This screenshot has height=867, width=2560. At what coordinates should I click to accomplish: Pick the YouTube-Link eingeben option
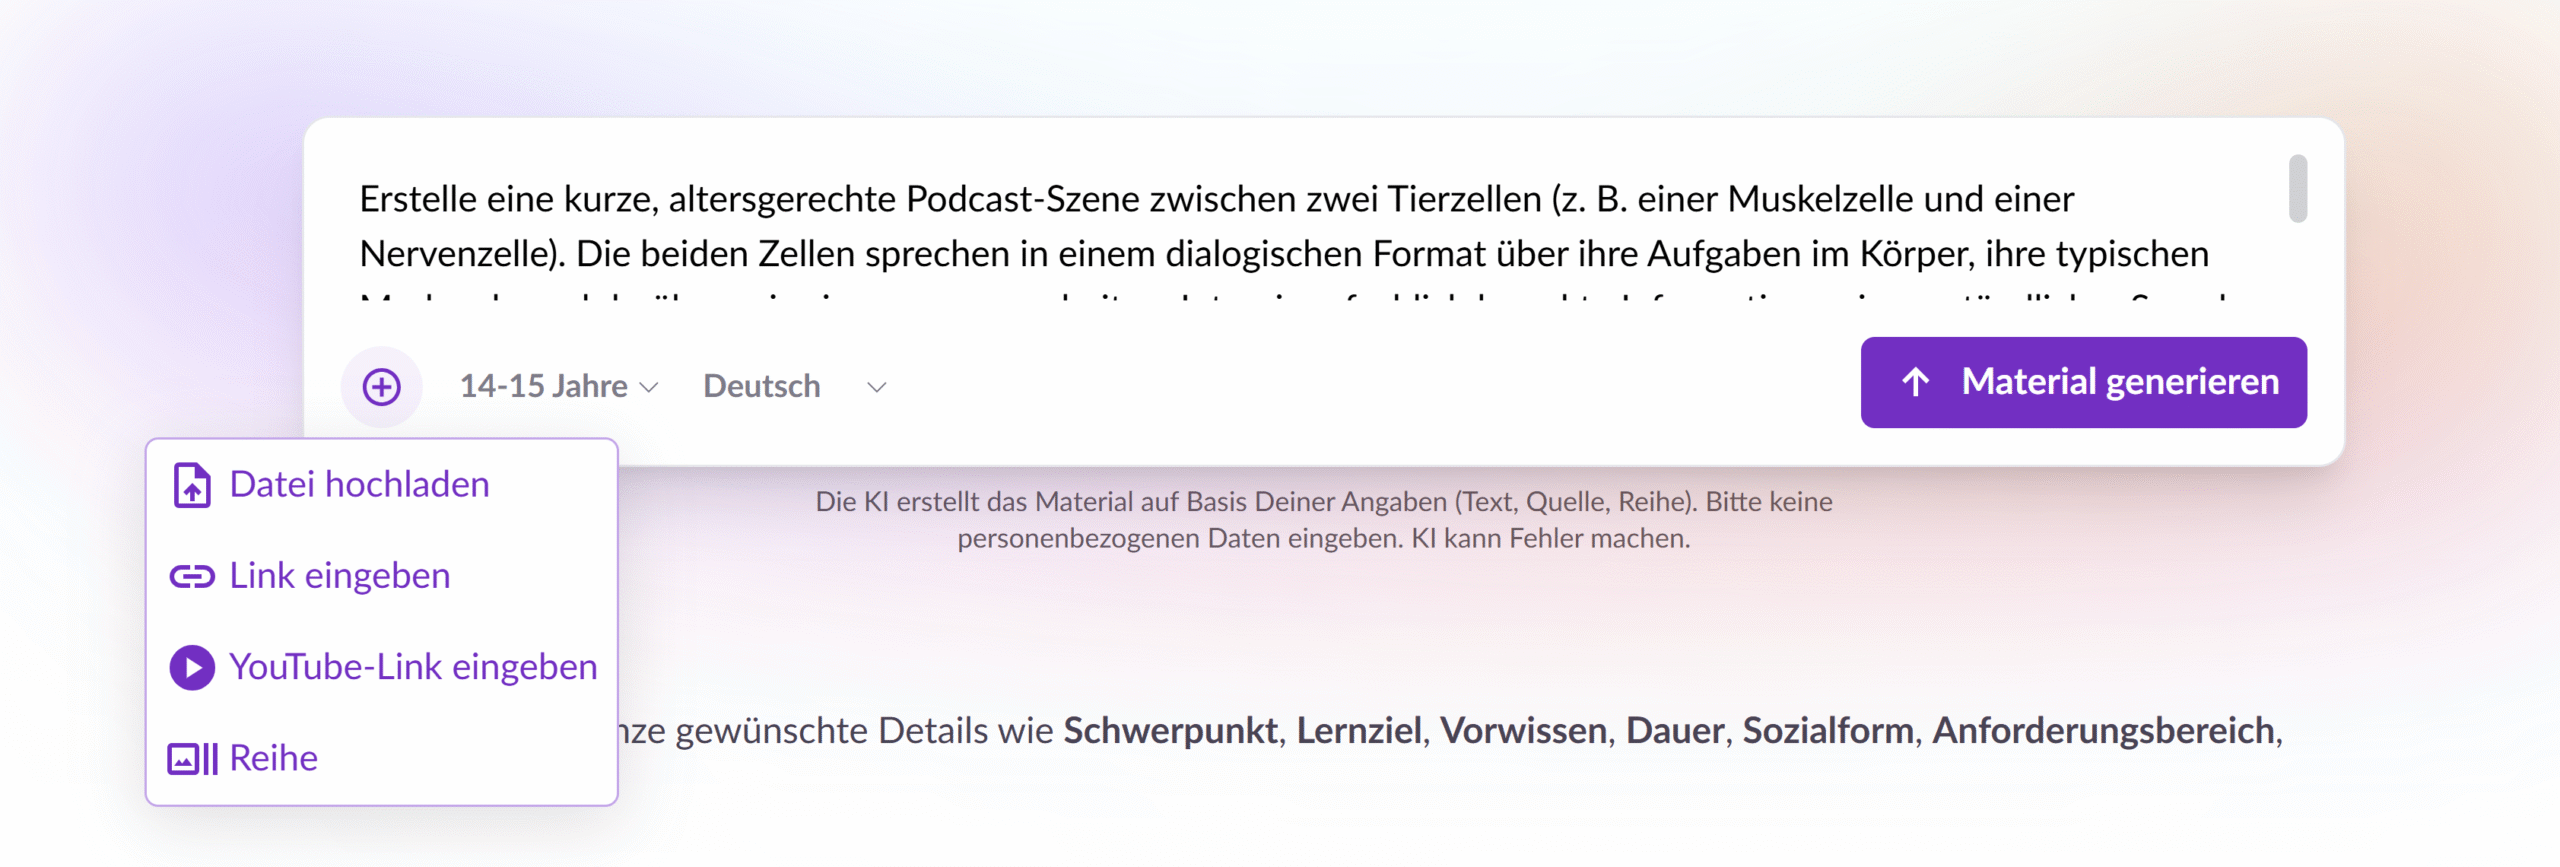coord(413,667)
